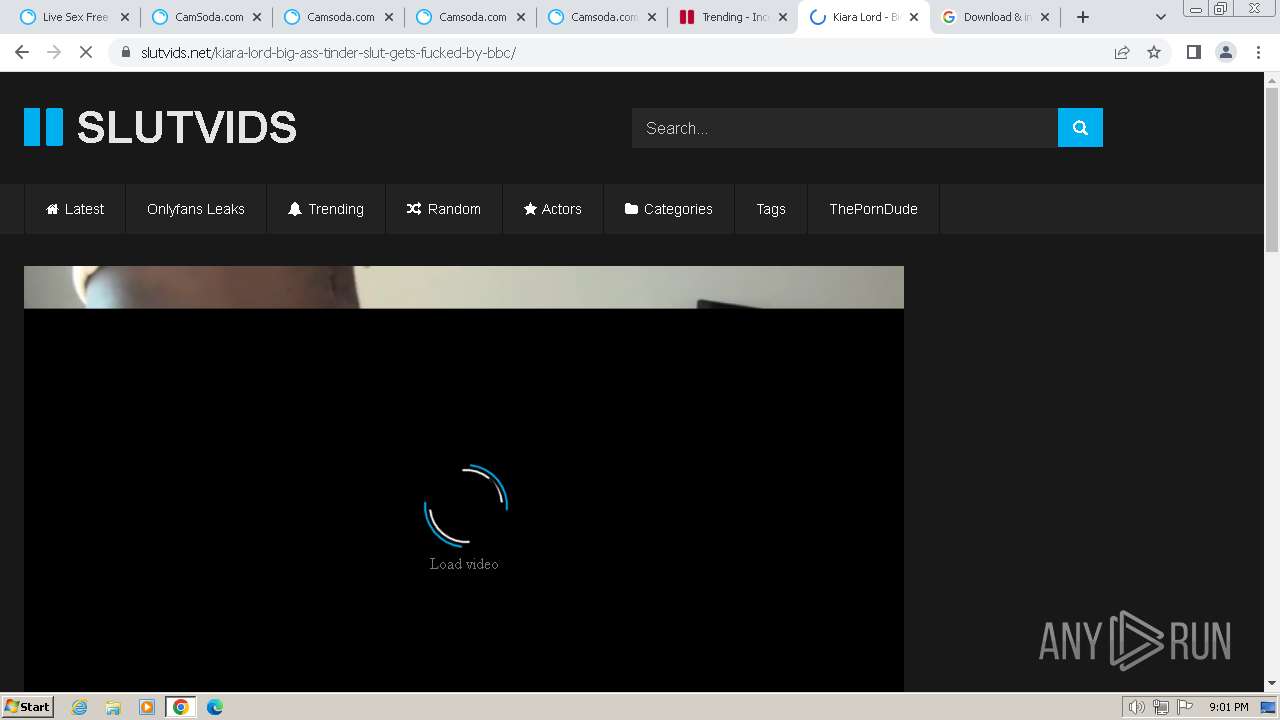Viewport: 1280px width, 720px height.
Task: Open Microsoft Edge from taskbar
Action: [215, 707]
